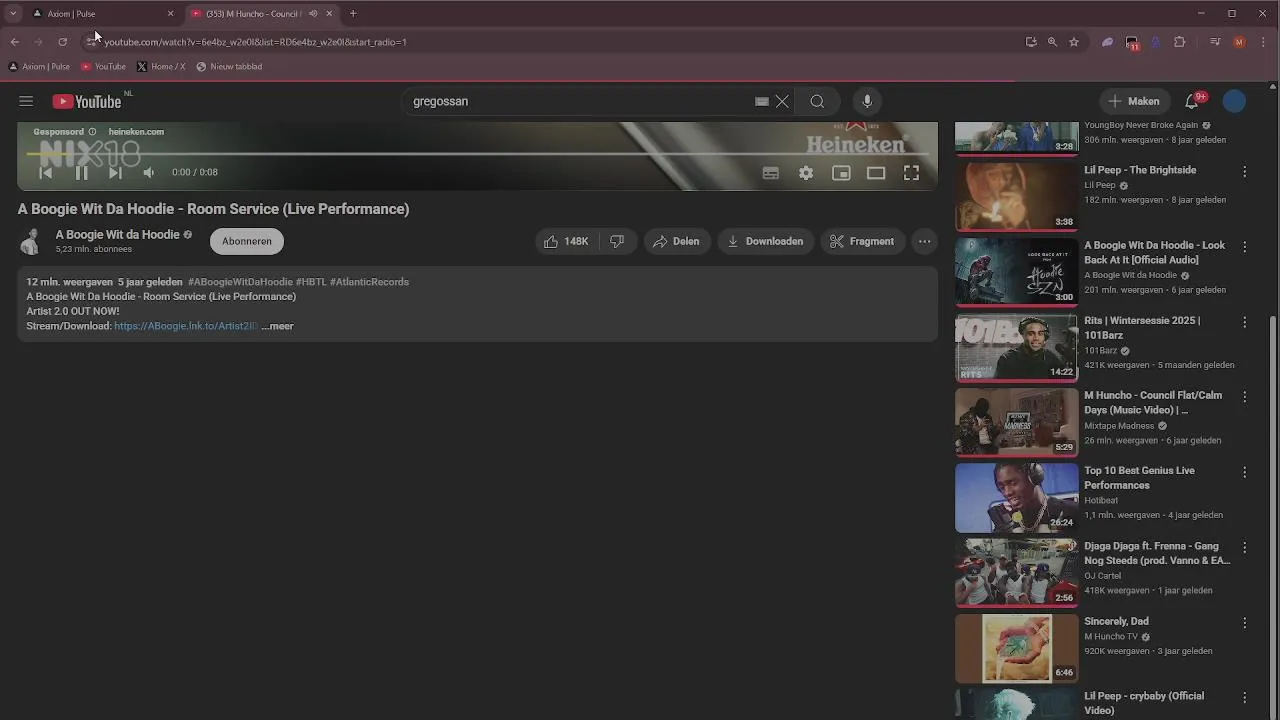The width and height of the screenshot is (1280, 720).
Task: Open player settings gear
Action: [x=806, y=173]
